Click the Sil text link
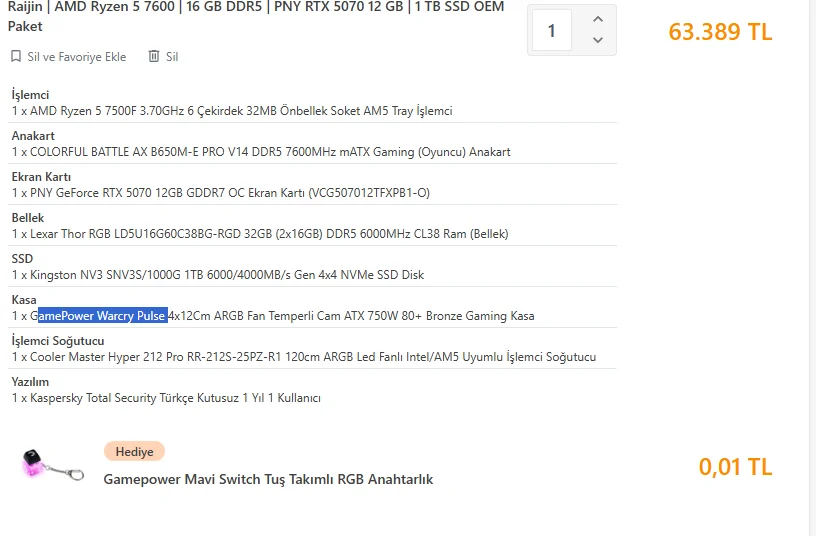 (172, 57)
